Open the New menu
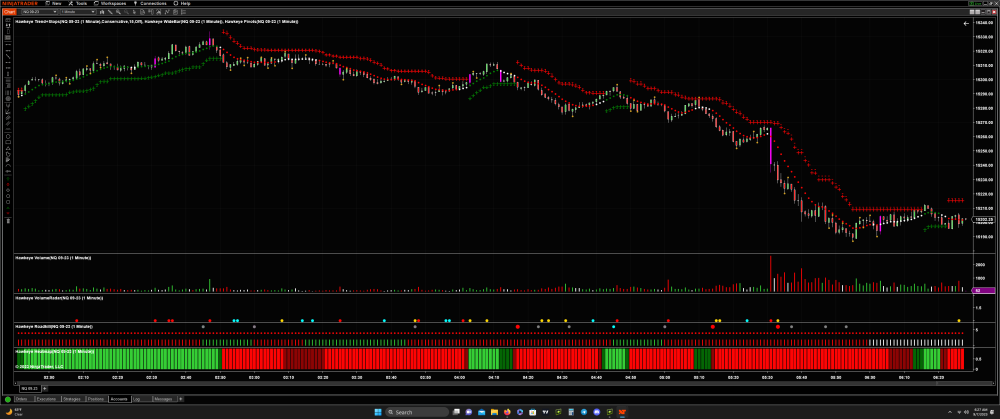This screenshot has height=419, width=1000. (x=56, y=3)
